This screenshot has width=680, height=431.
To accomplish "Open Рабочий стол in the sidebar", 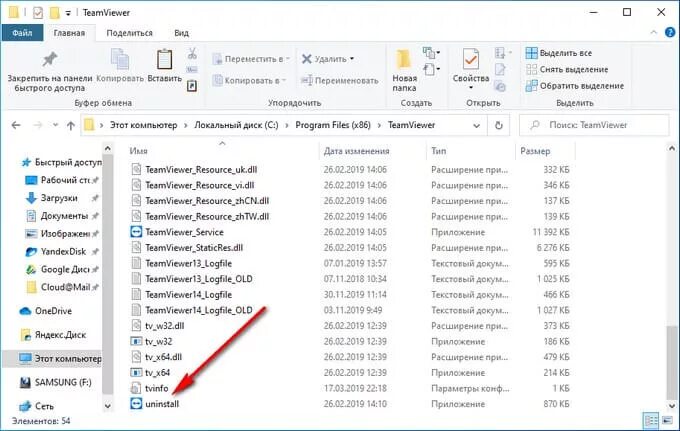I will (x=62, y=180).
